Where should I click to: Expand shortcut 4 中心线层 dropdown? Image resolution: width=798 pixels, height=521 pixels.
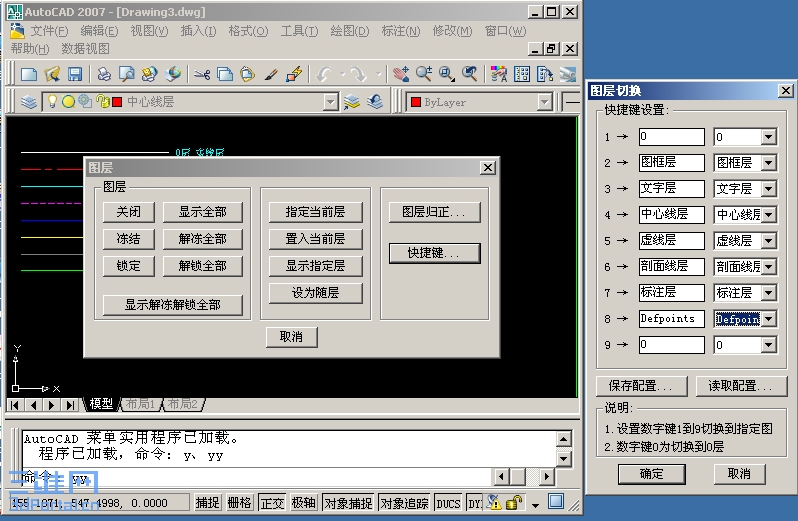point(768,215)
